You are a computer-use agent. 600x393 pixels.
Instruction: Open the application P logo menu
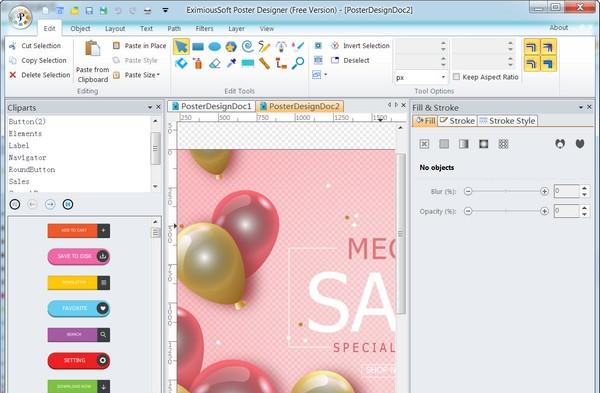point(20,17)
